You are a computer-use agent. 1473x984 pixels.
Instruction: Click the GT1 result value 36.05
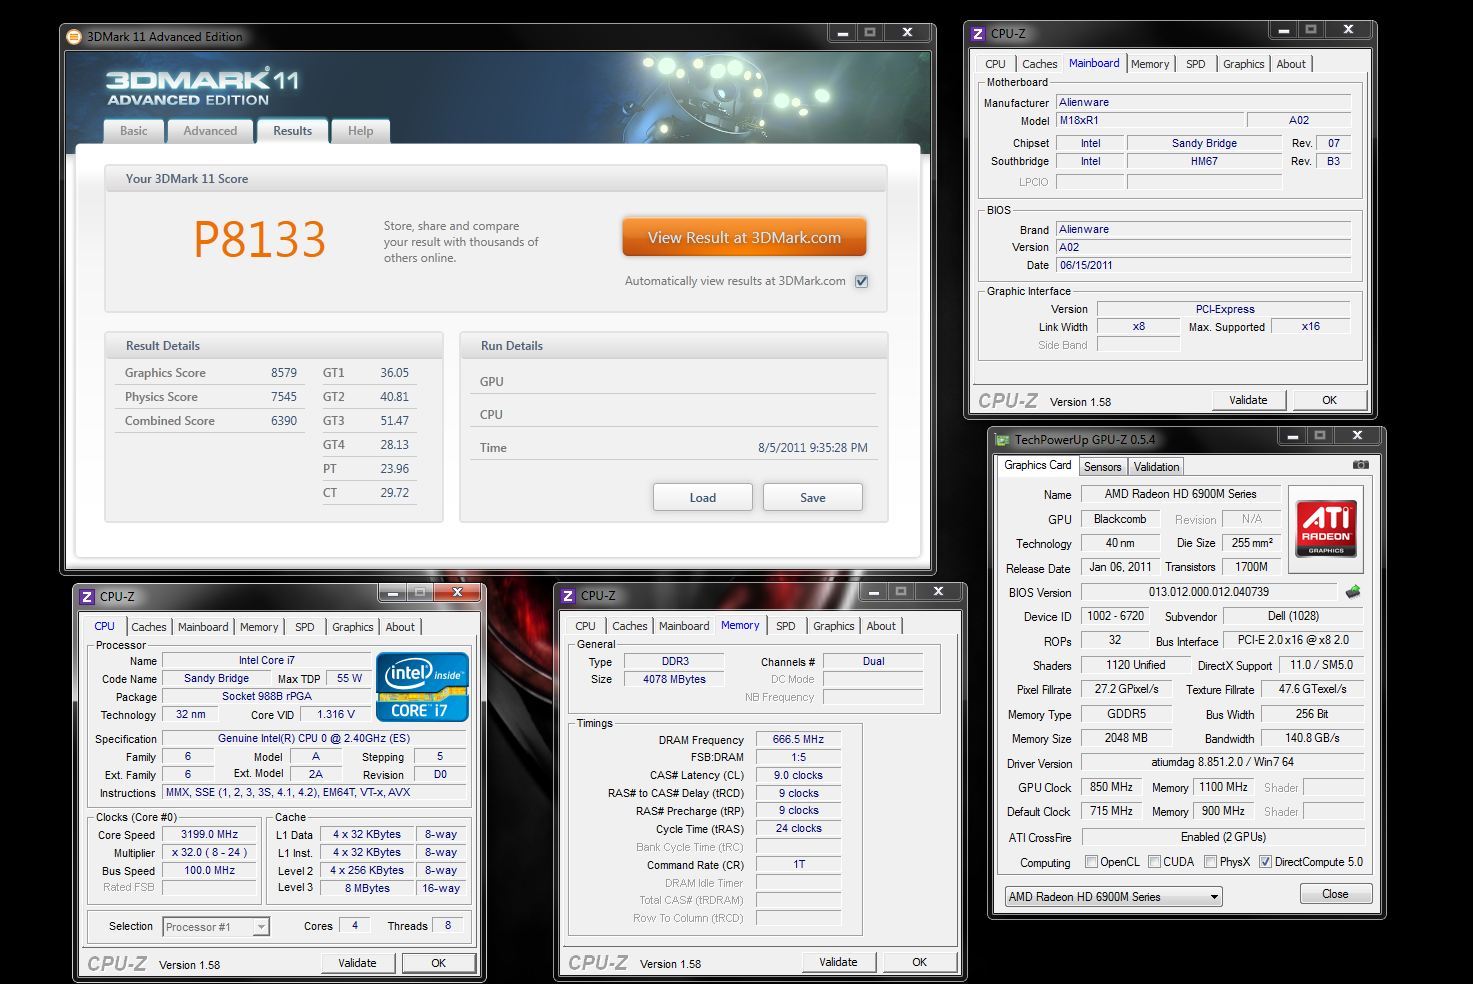(x=394, y=373)
